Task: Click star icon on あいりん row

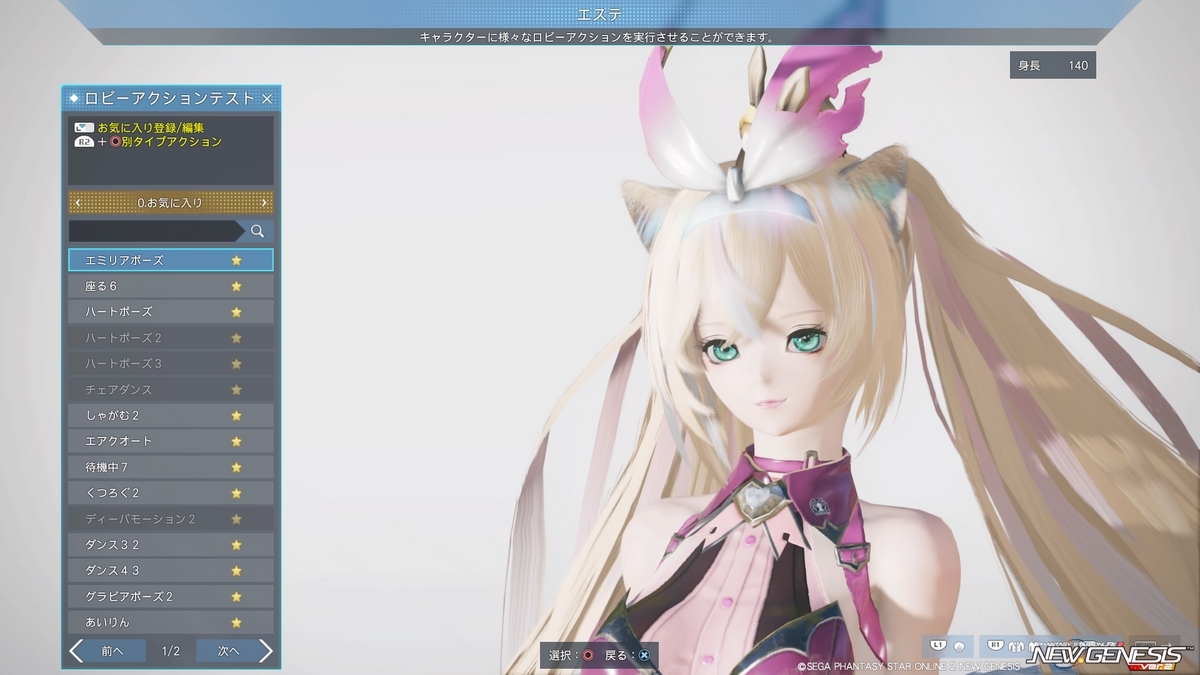Action: pyautogui.click(x=237, y=622)
